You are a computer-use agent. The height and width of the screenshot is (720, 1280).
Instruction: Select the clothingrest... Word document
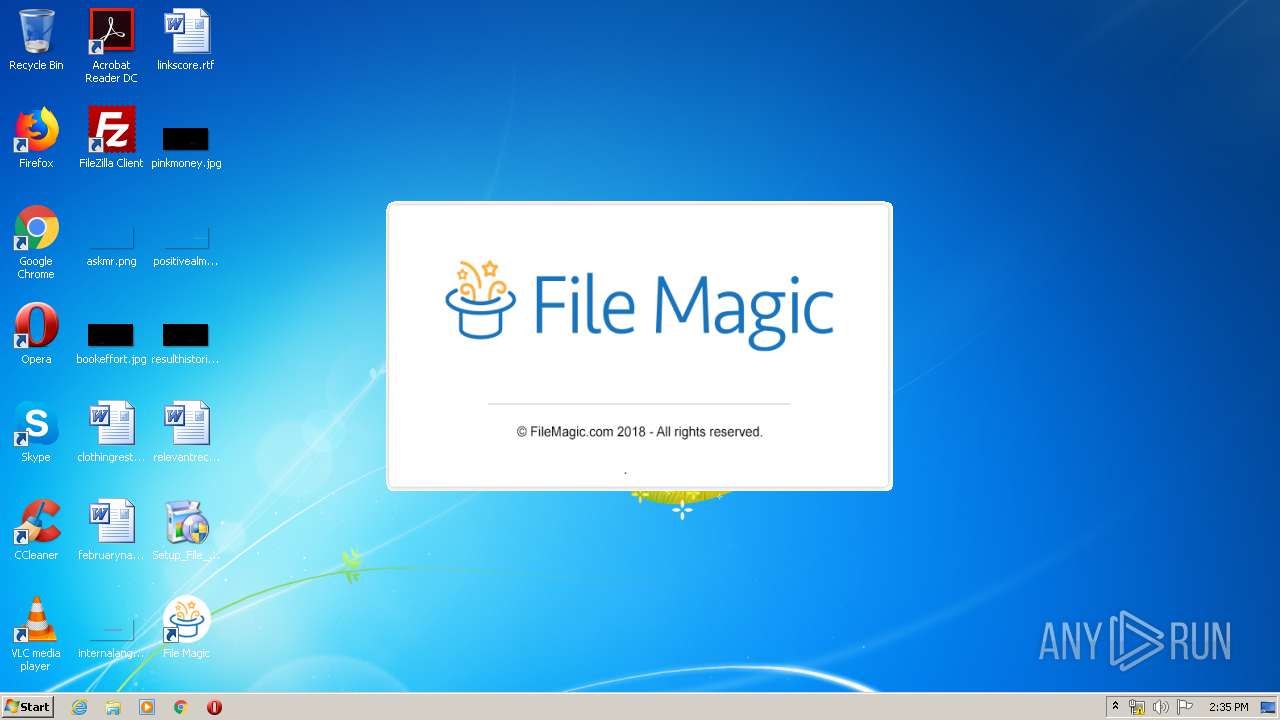111,431
